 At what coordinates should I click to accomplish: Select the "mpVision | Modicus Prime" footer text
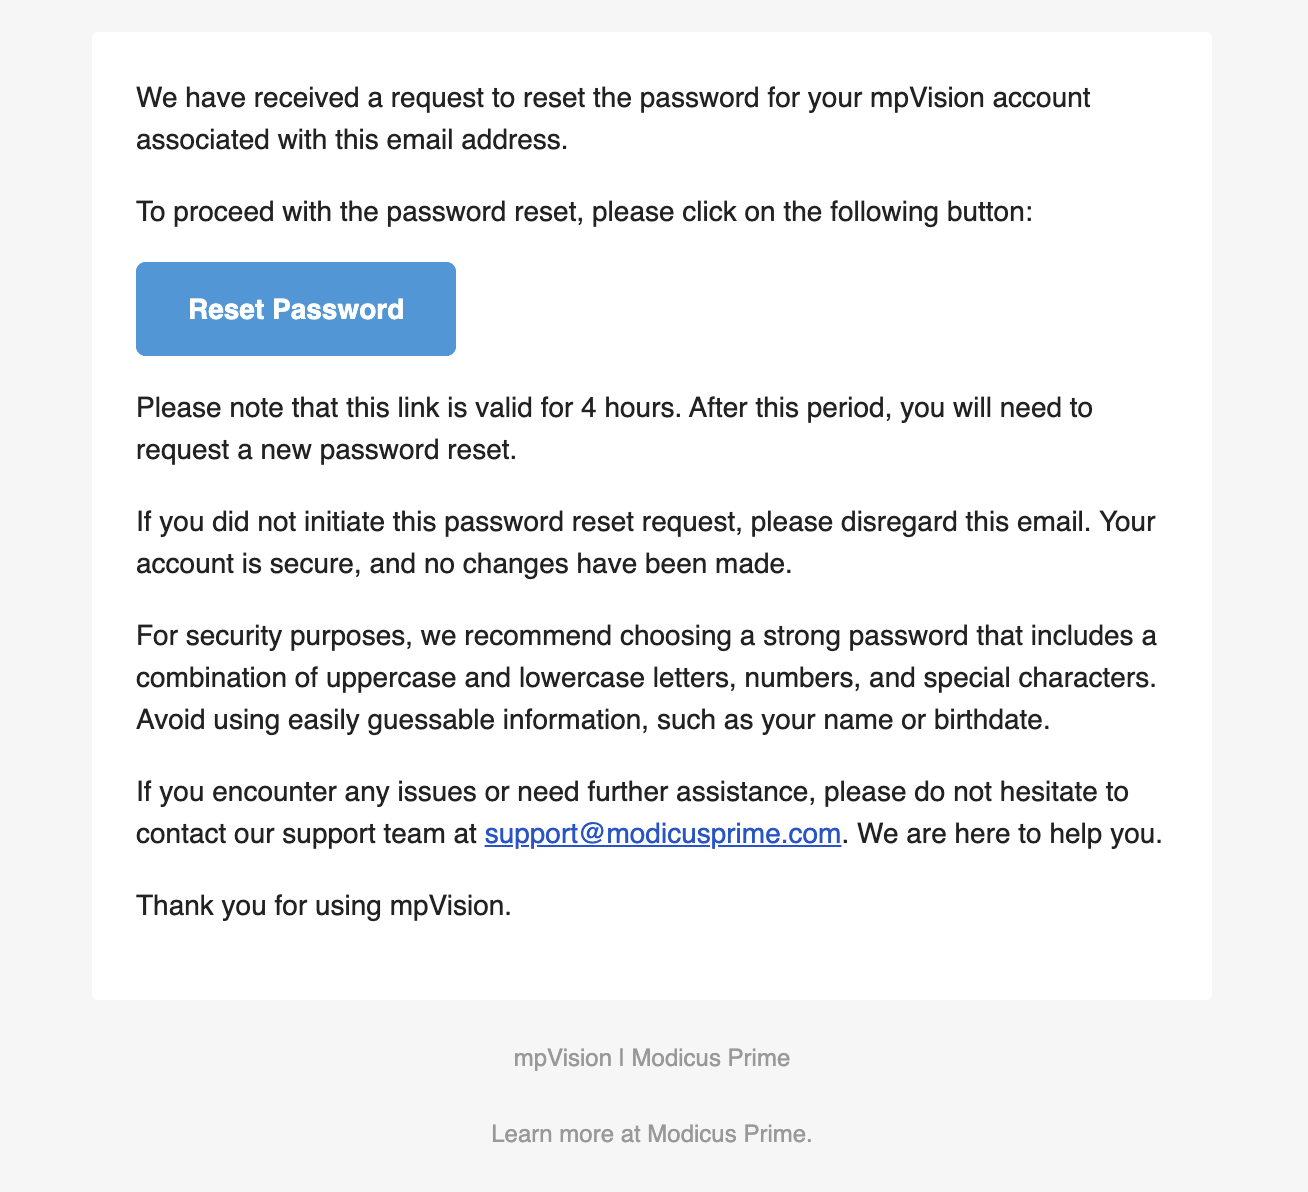pyautogui.click(x=652, y=1058)
